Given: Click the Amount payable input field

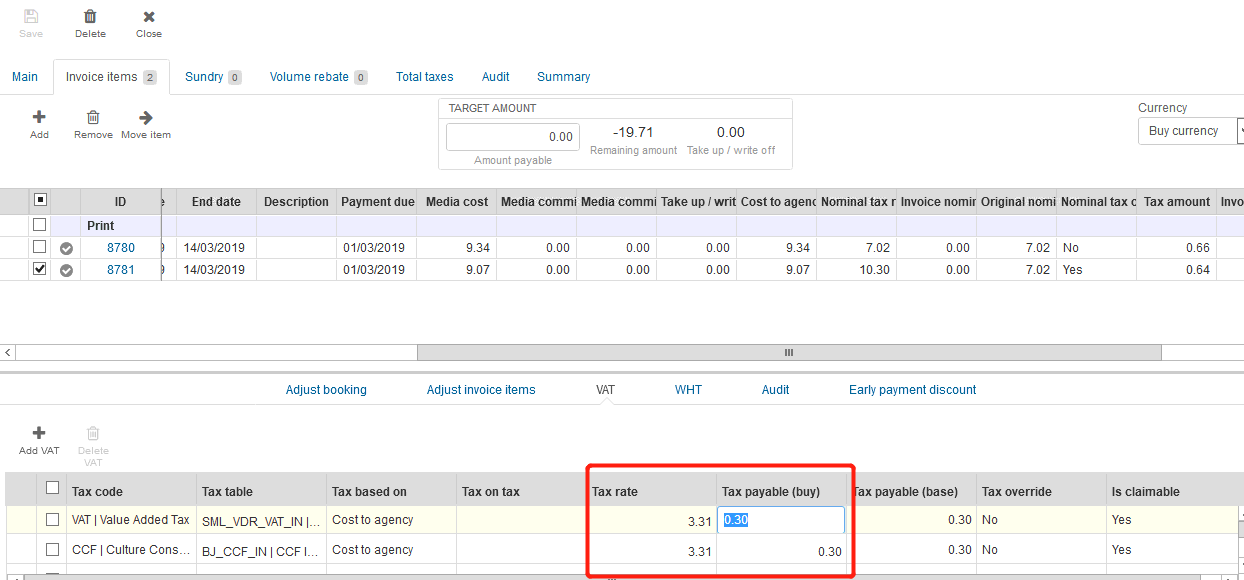Looking at the screenshot, I should coord(513,137).
